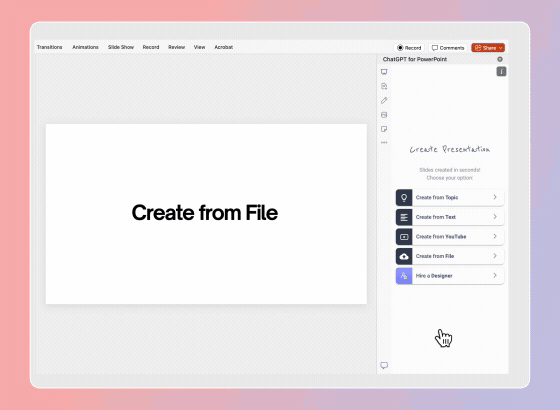Expand Hire a Designer chevron
560x410 pixels.
click(495, 275)
